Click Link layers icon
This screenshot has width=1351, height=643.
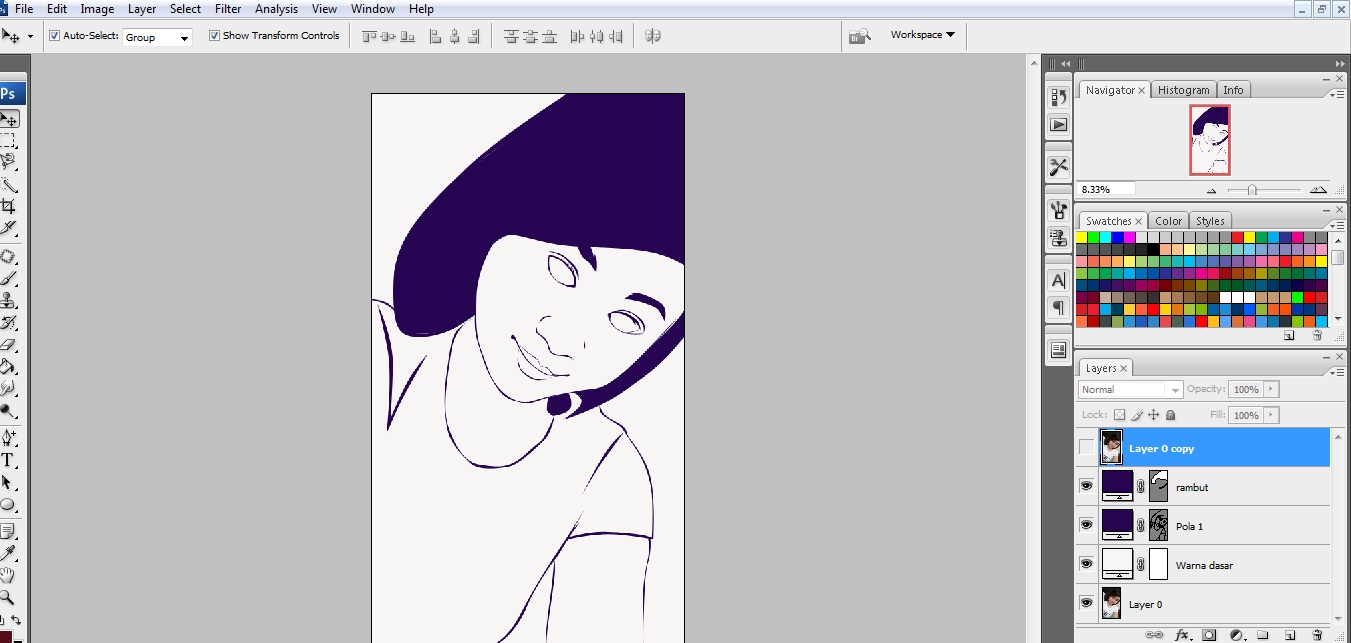coord(1154,634)
